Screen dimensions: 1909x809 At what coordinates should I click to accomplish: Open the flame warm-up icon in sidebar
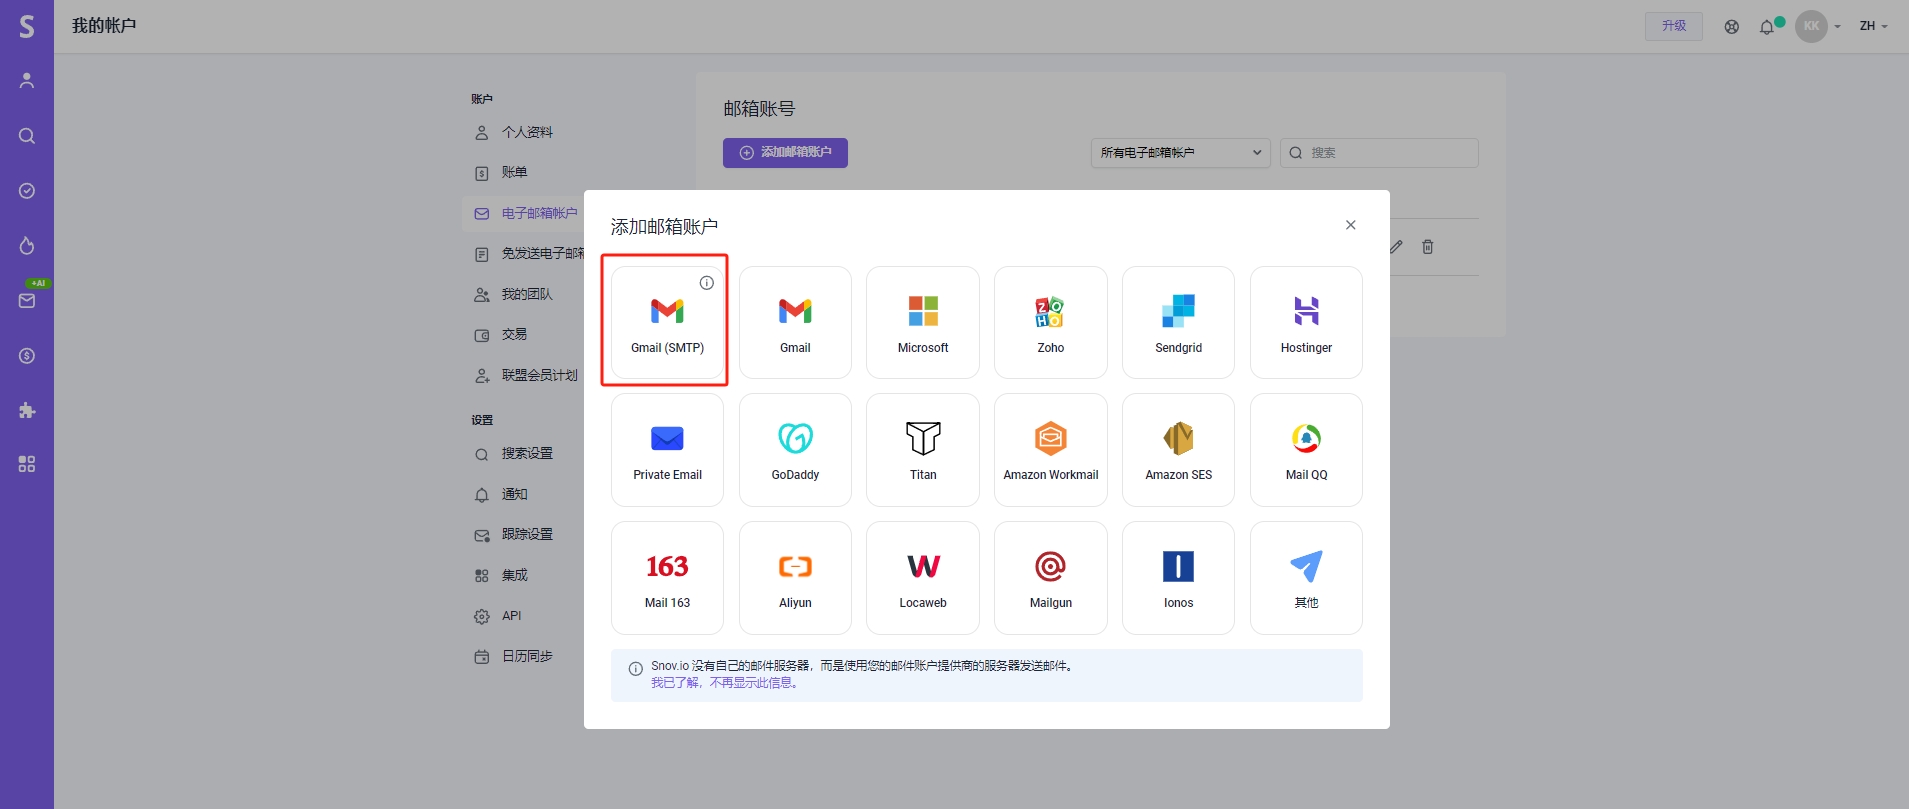pyautogui.click(x=27, y=246)
